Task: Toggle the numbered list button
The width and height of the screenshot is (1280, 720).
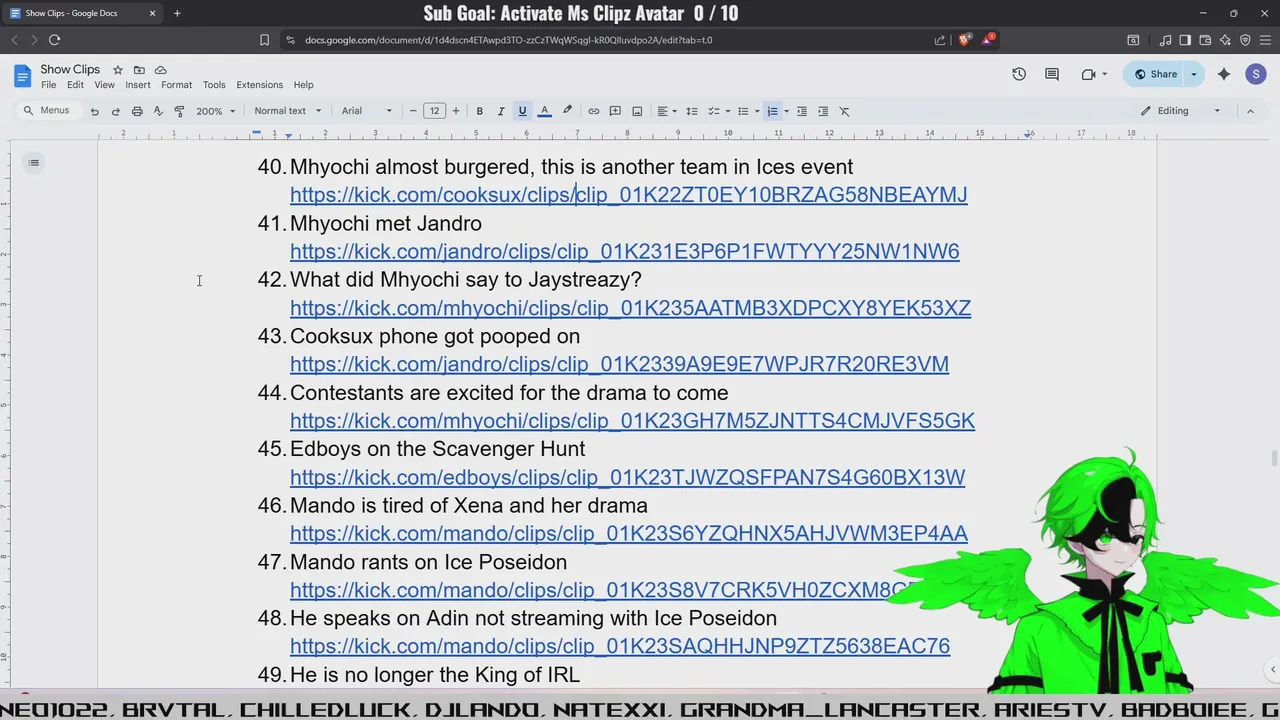Action: click(772, 111)
